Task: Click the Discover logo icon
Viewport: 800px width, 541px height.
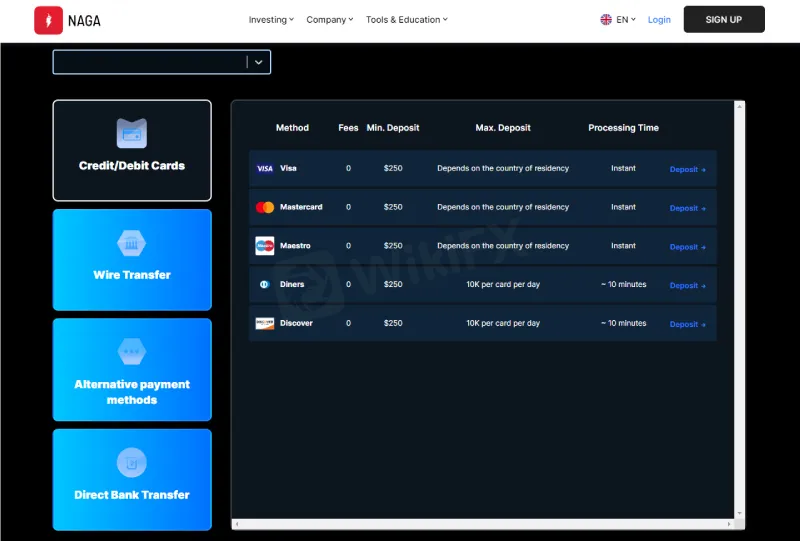Action: pos(265,323)
